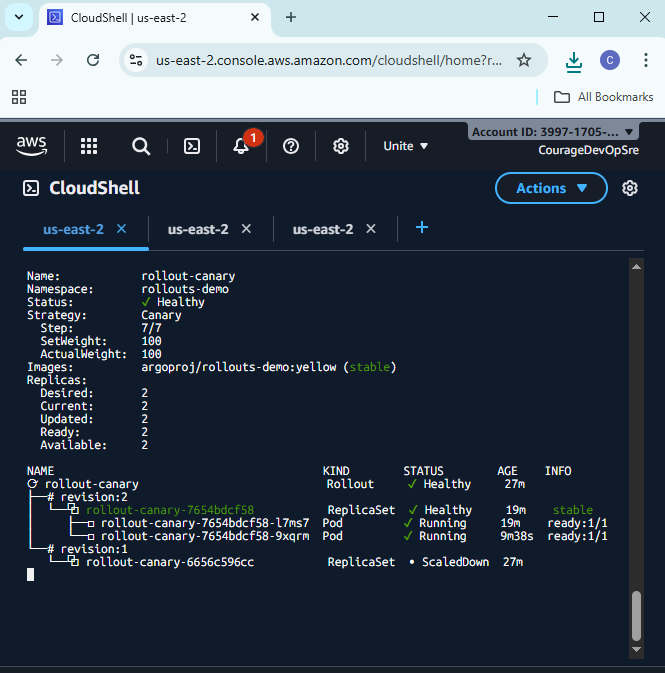The image size is (665, 673).
Task: Open the notifications bell
Action: pyautogui.click(x=241, y=146)
